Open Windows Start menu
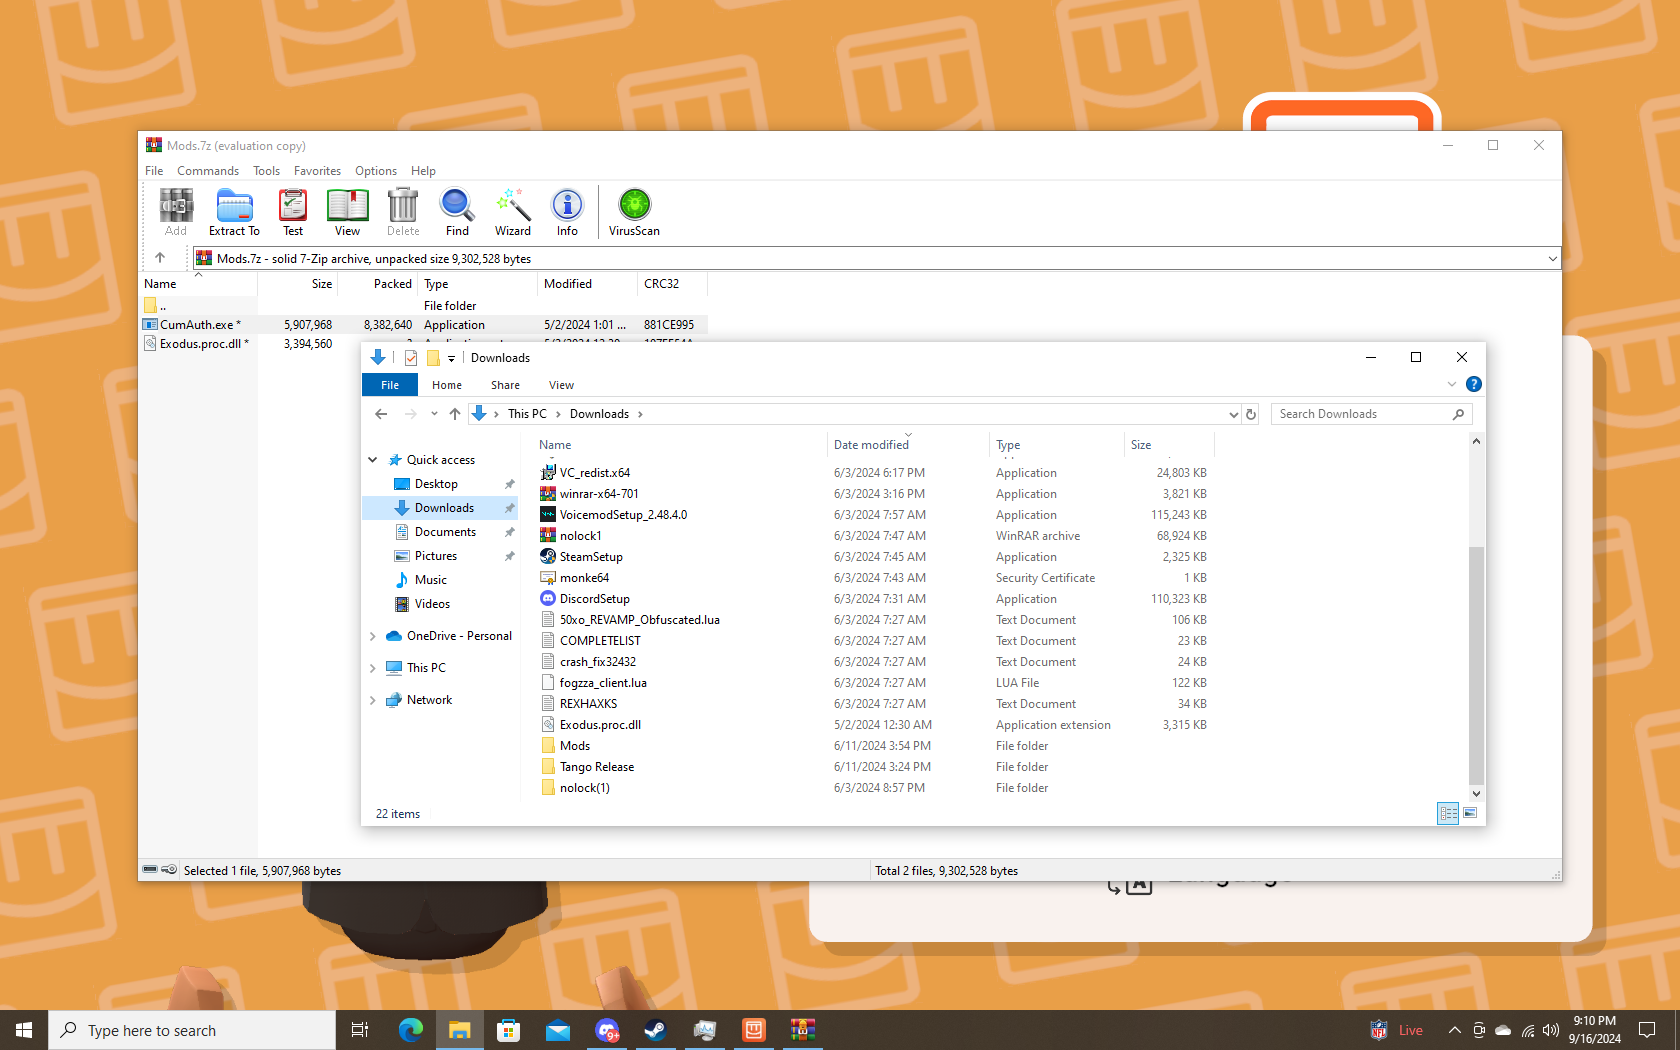1680x1050 pixels. point(24,1030)
